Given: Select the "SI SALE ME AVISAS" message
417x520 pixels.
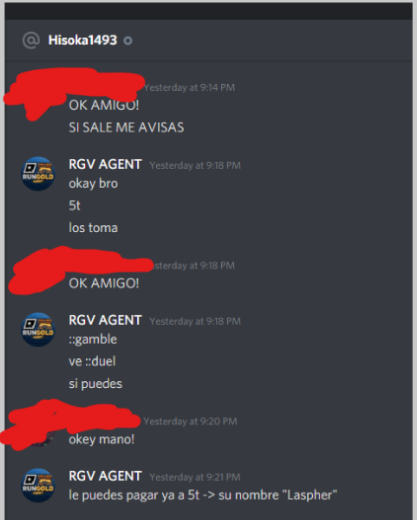Looking at the screenshot, I should [x=126, y=127].
